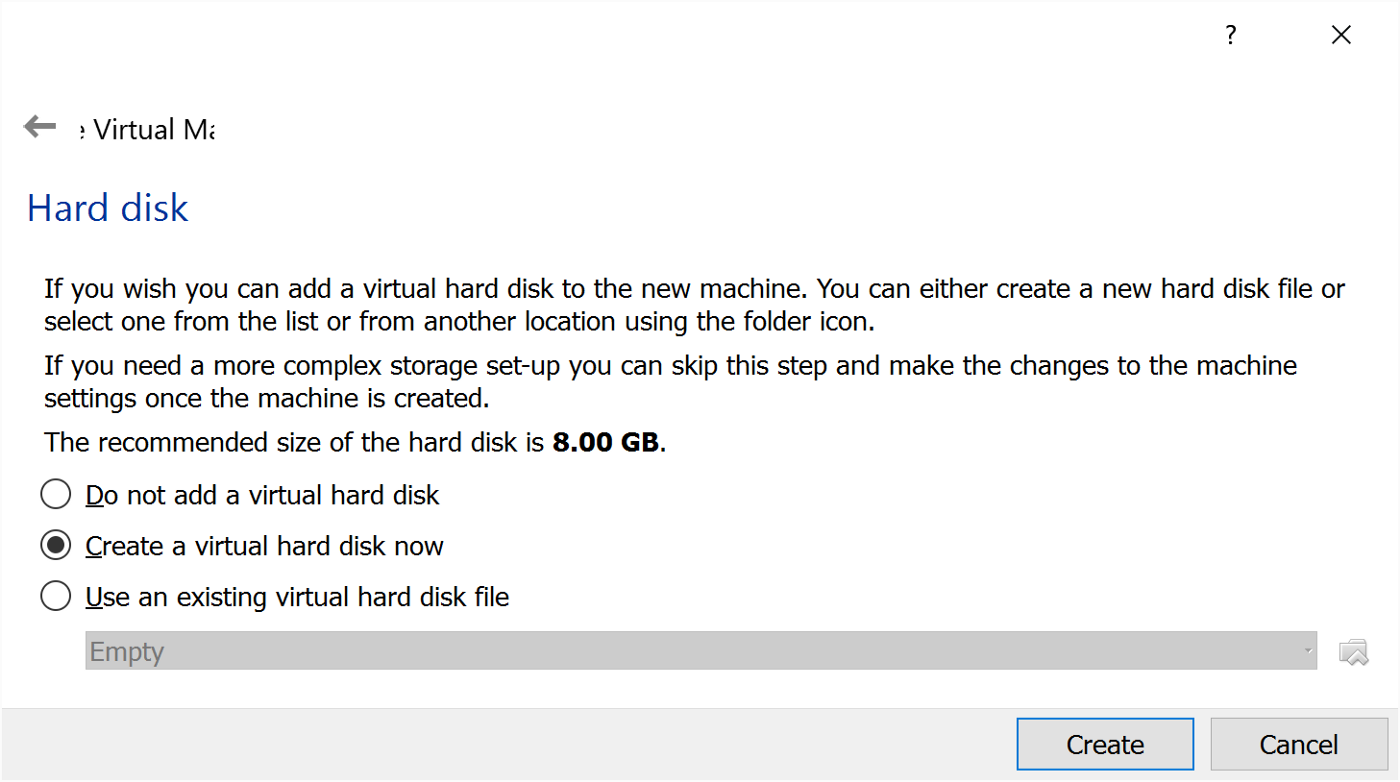Image resolution: width=1400 pixels, height=782 pixels.
Task: Browse for disk file via folder icon
Action: point(1353,652)
